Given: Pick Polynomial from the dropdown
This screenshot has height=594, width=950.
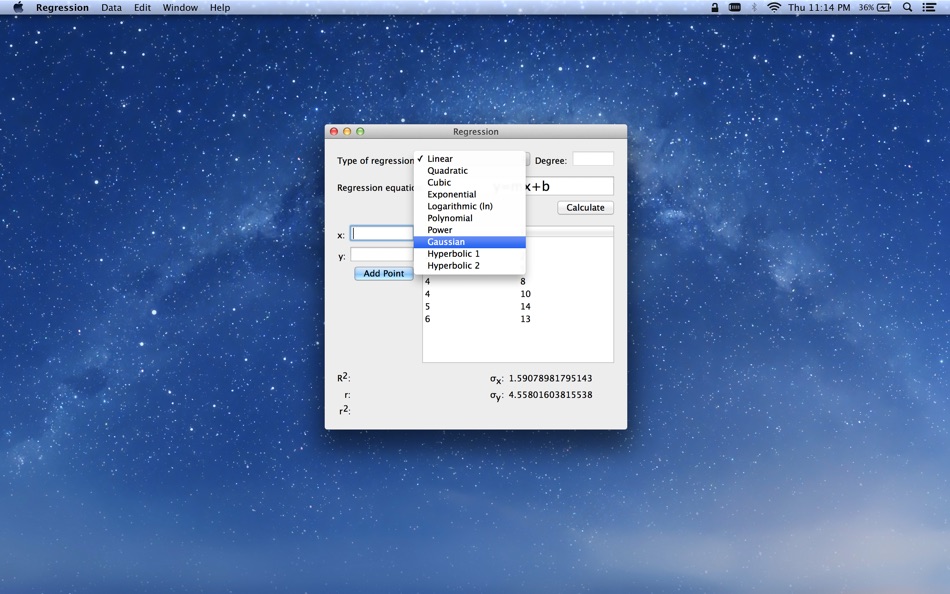Looking at the screenshot, I should pyautogui.click(x=470, y=218).
